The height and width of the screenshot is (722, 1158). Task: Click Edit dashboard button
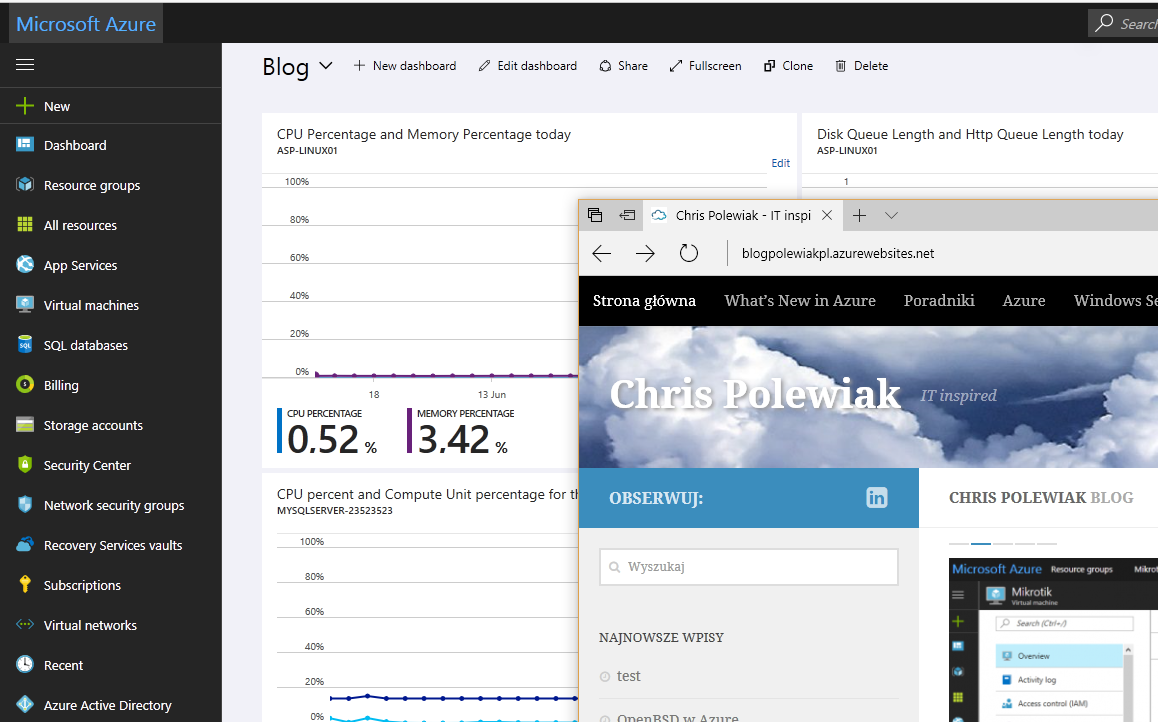point(527,66)
